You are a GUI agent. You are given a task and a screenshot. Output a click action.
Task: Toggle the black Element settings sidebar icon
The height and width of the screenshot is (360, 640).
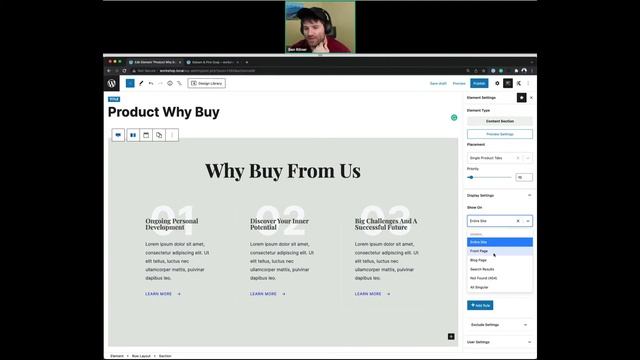click(508, 83)
